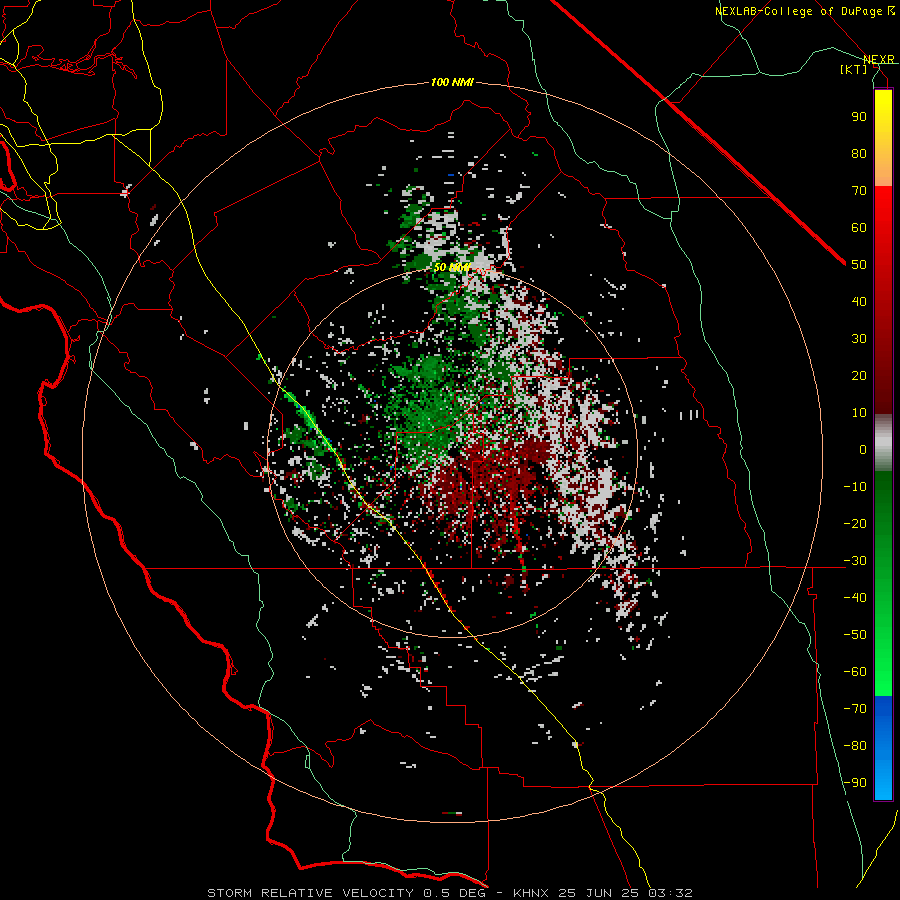Click the 80 value on velocity scale
The height and width of the screenshot is (900, 900).
point(859,153)
